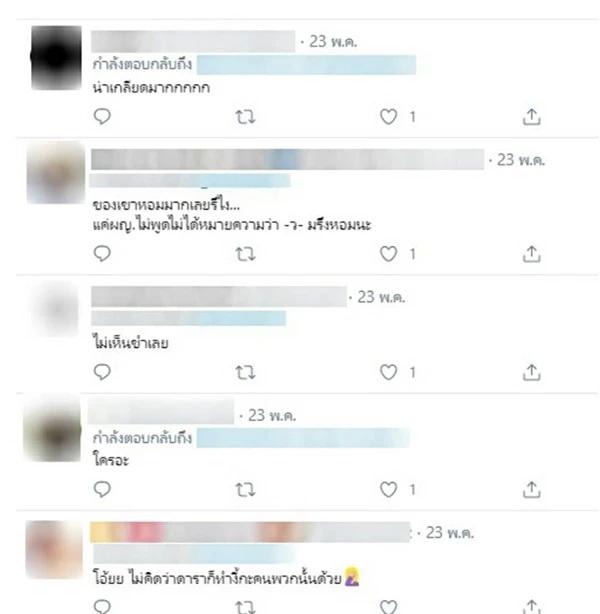This screenshot has height=614, width=600.
Task: Share the 'น่าเกลียดมากกกกก' tweet
Action: click(x=531, y=117)
